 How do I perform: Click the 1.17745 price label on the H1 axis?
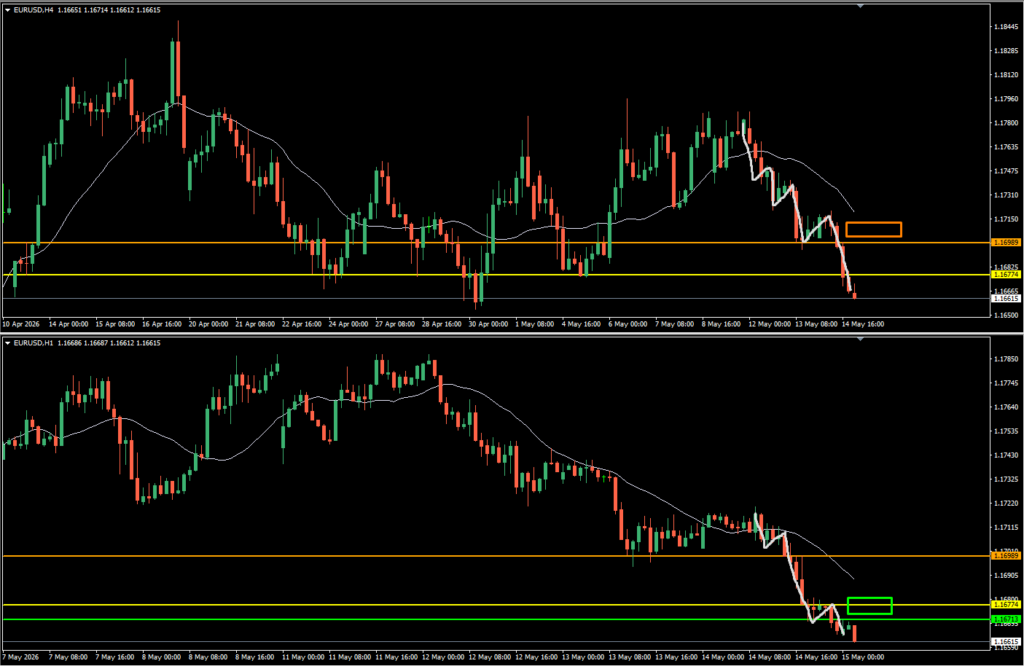click(1006, 383)
